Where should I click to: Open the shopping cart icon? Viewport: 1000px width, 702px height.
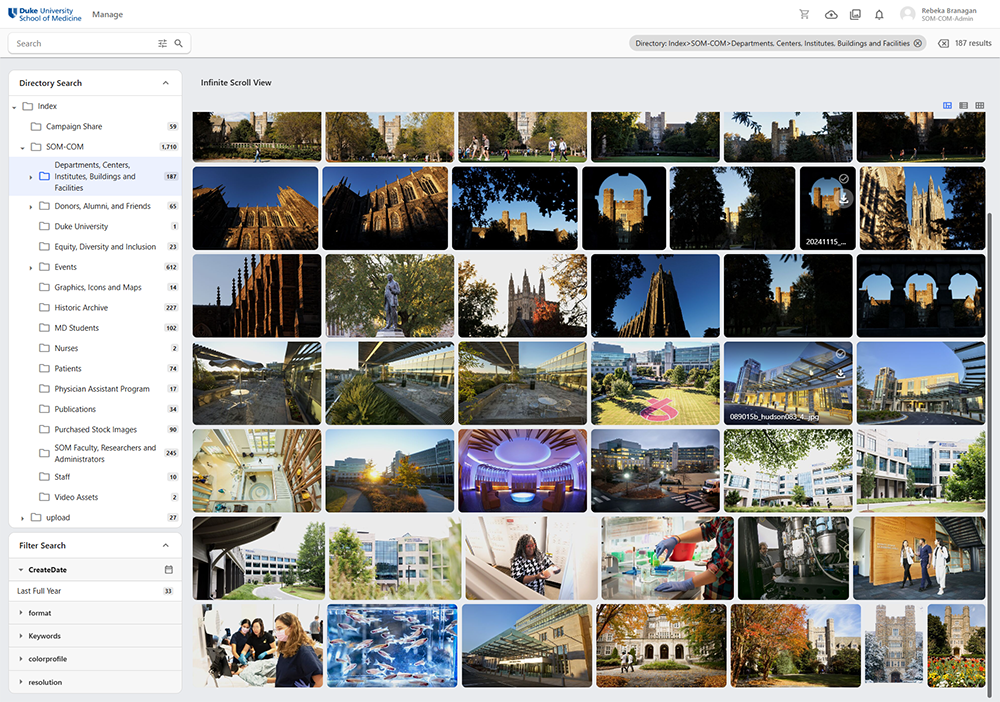[804, 15]
